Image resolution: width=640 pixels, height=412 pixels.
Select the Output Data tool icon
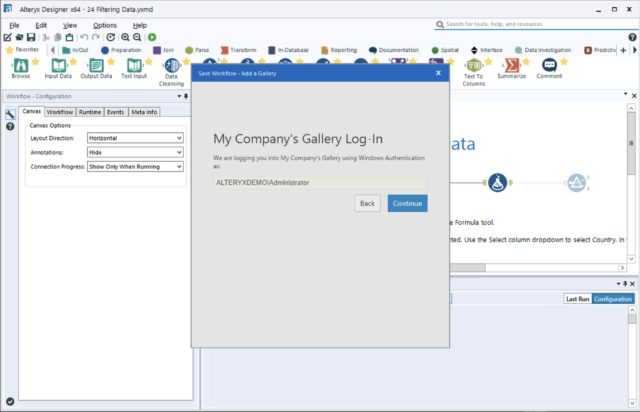(96, 65)
